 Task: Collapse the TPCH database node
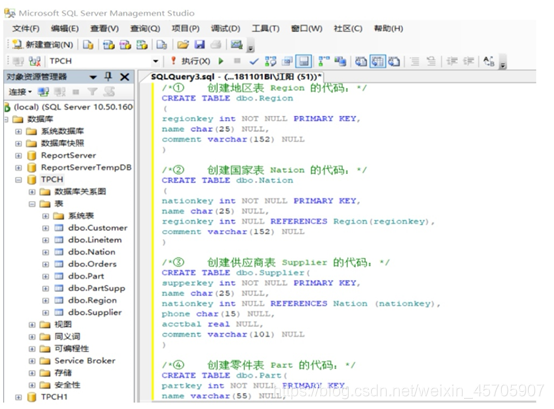[18, 180]
